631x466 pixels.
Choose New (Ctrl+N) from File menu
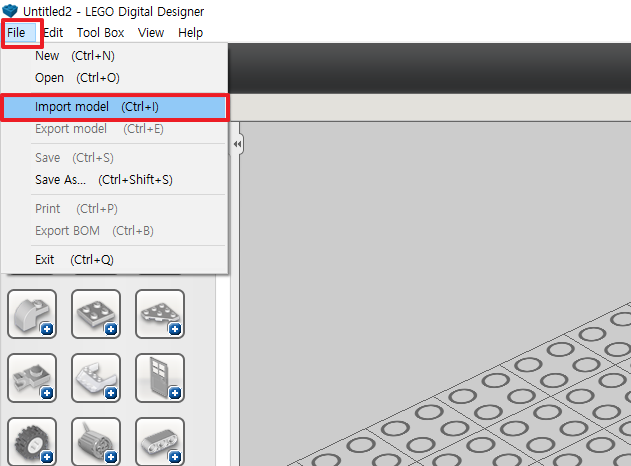[114, 56]
